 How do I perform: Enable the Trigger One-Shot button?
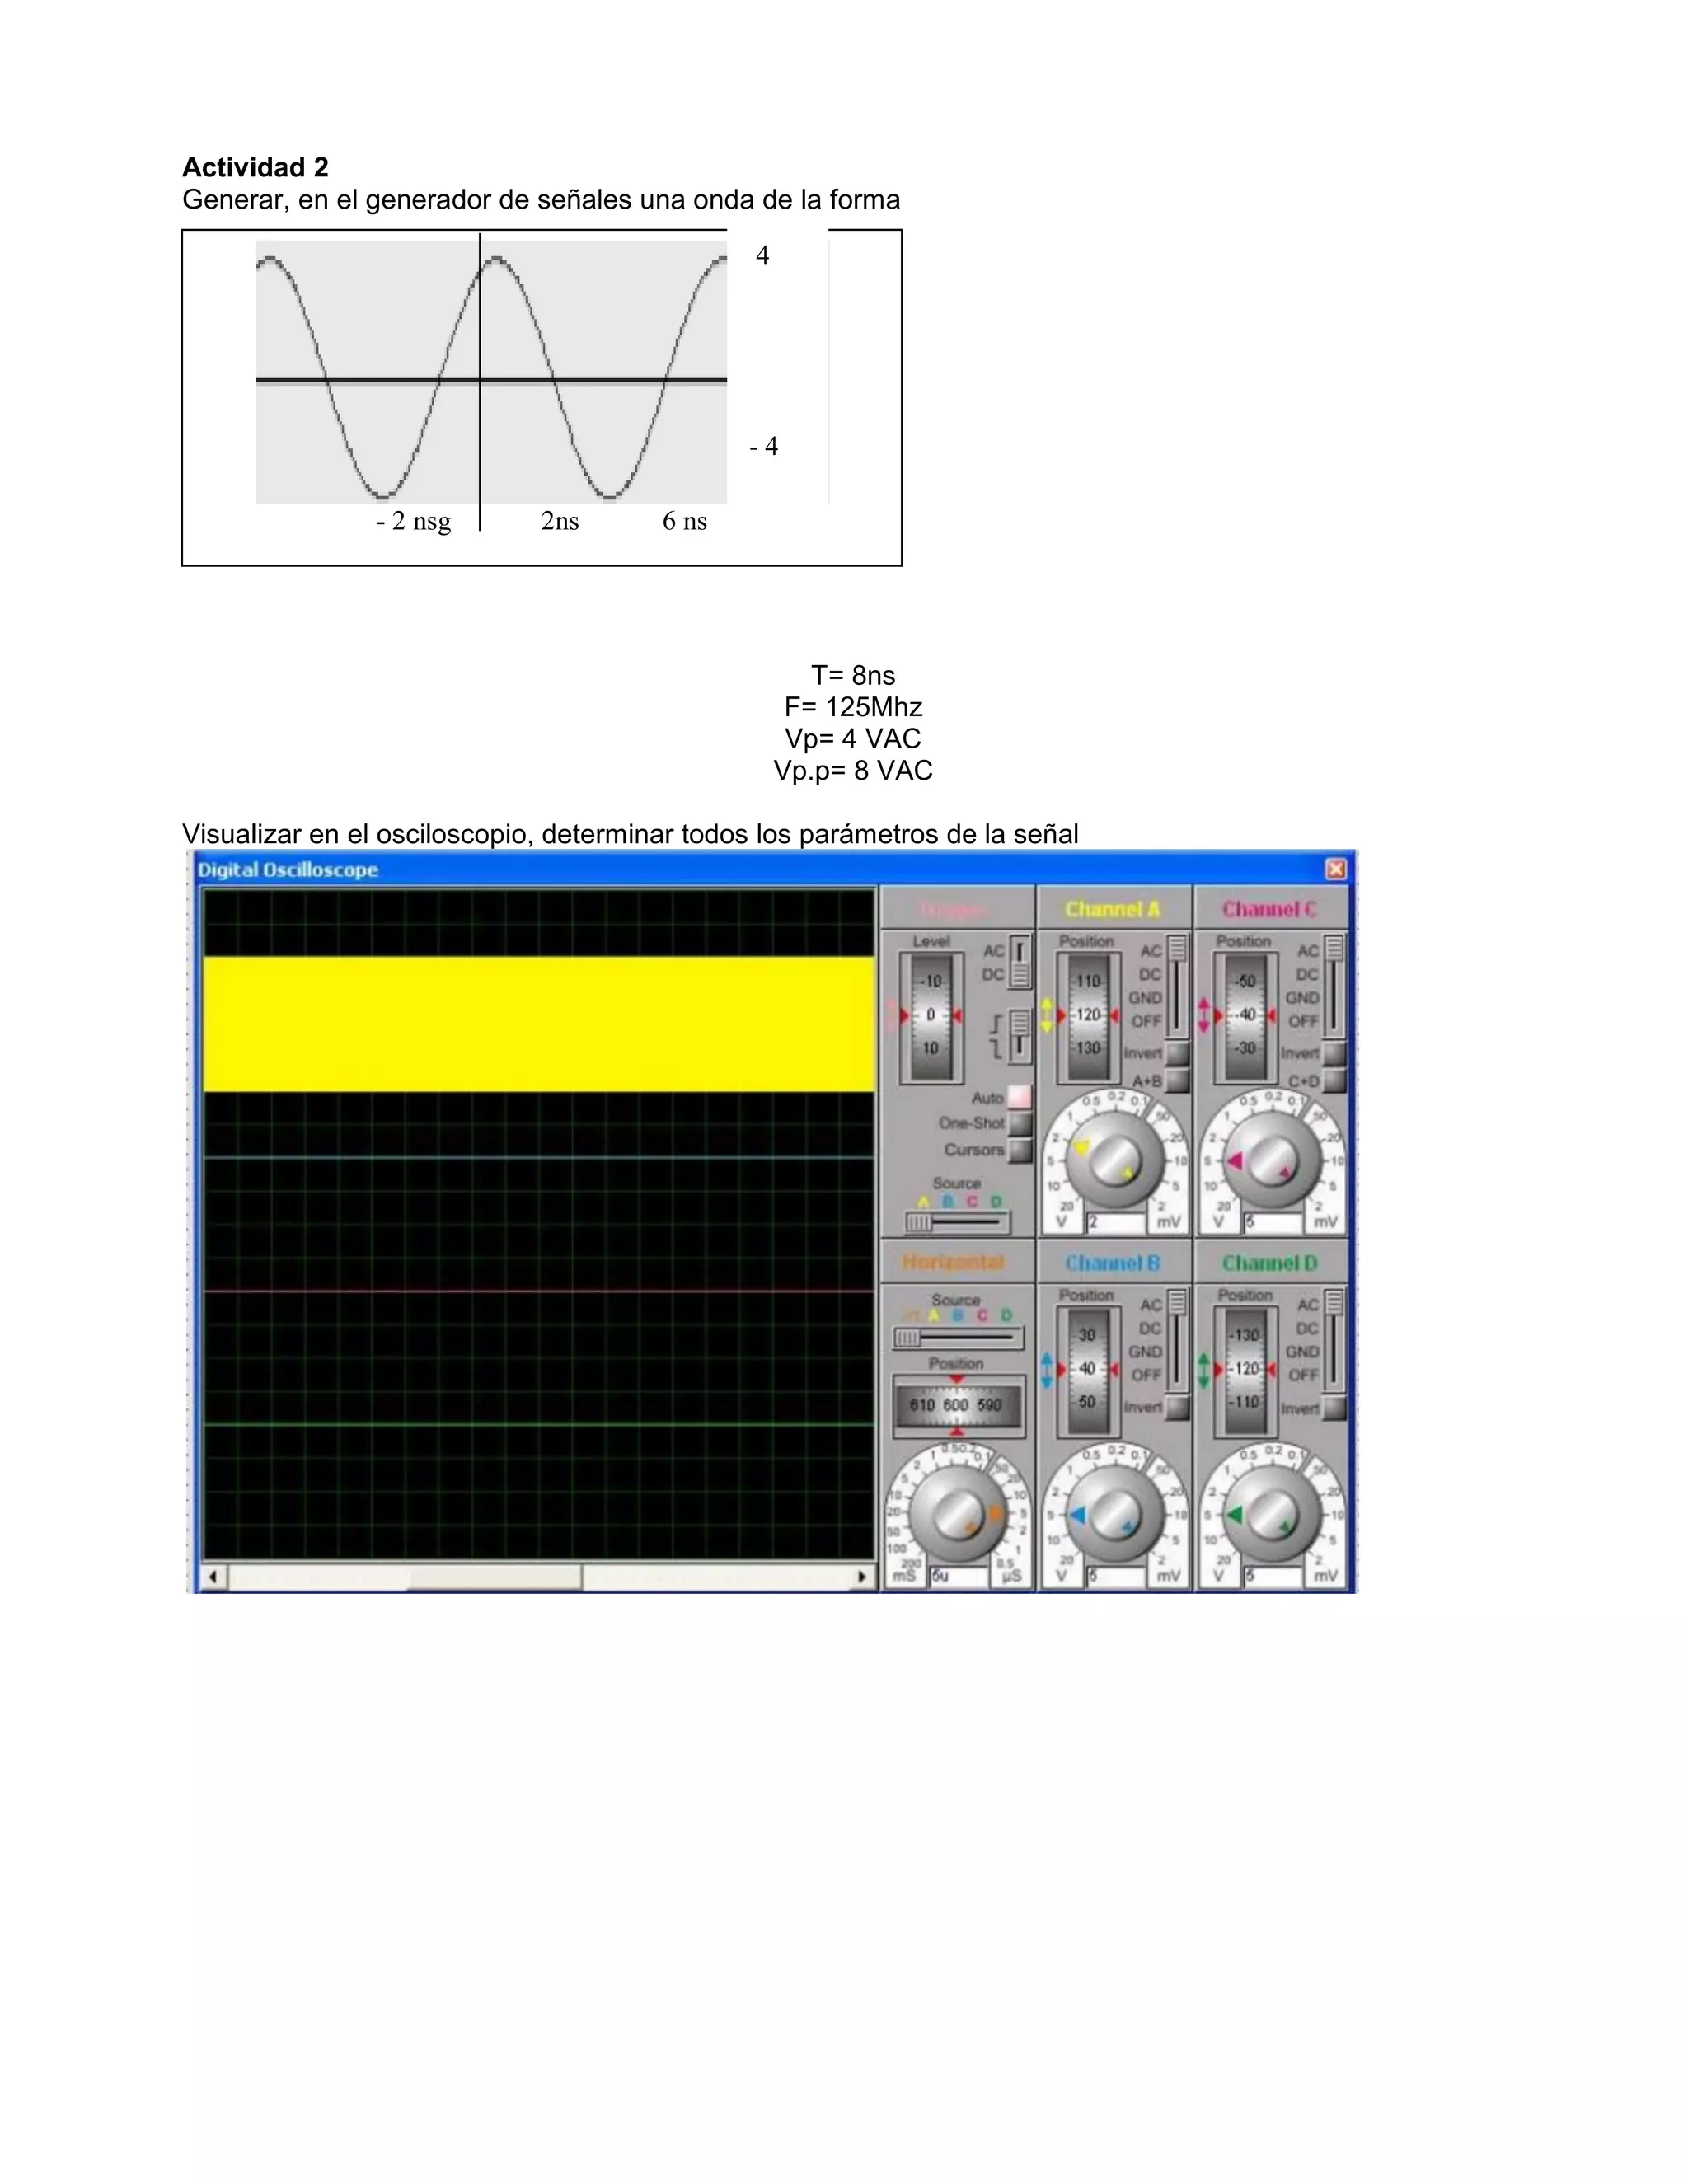pos(1019,1124)
